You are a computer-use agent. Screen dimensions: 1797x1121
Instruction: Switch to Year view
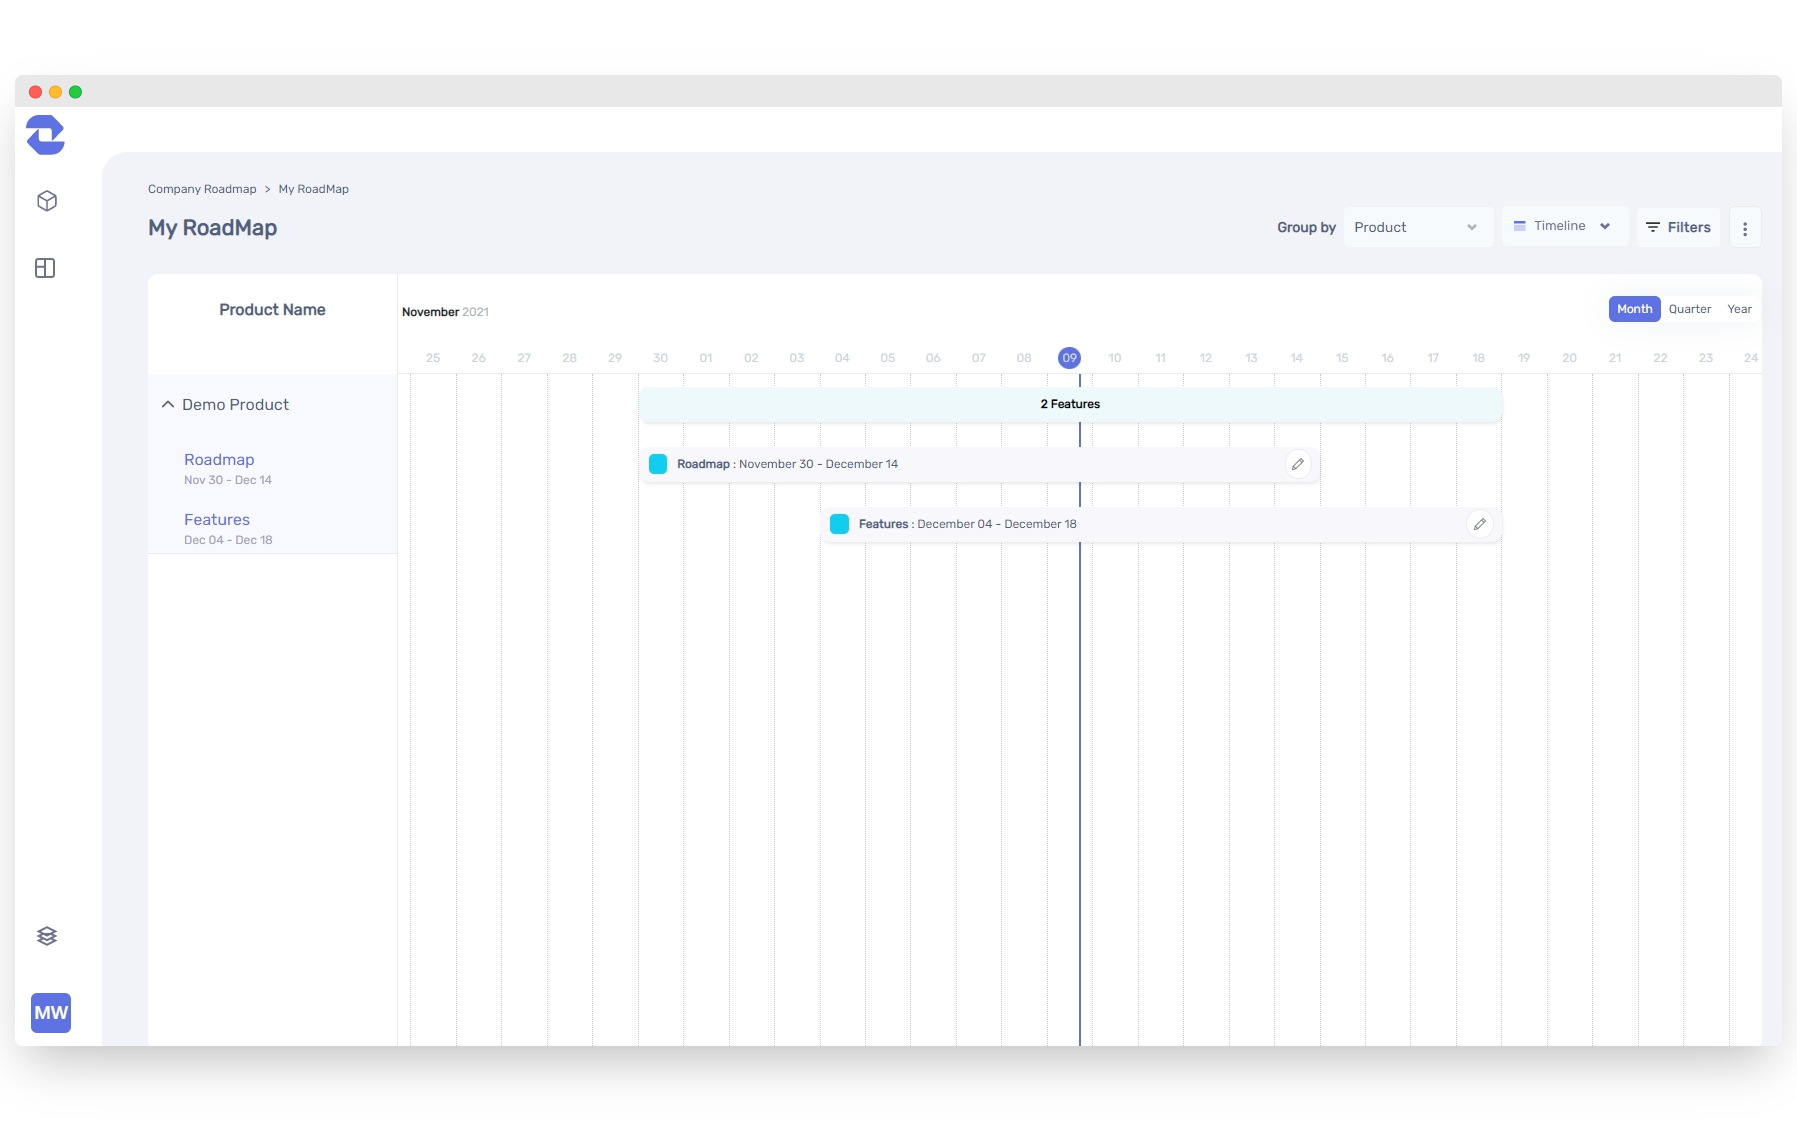(1740, 309)
